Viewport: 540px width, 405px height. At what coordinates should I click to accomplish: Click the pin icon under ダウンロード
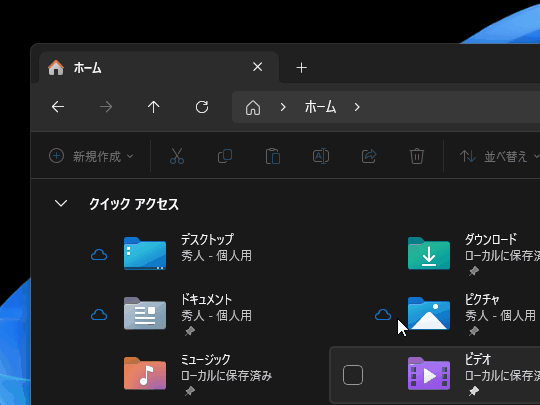[x=474, y=271]
